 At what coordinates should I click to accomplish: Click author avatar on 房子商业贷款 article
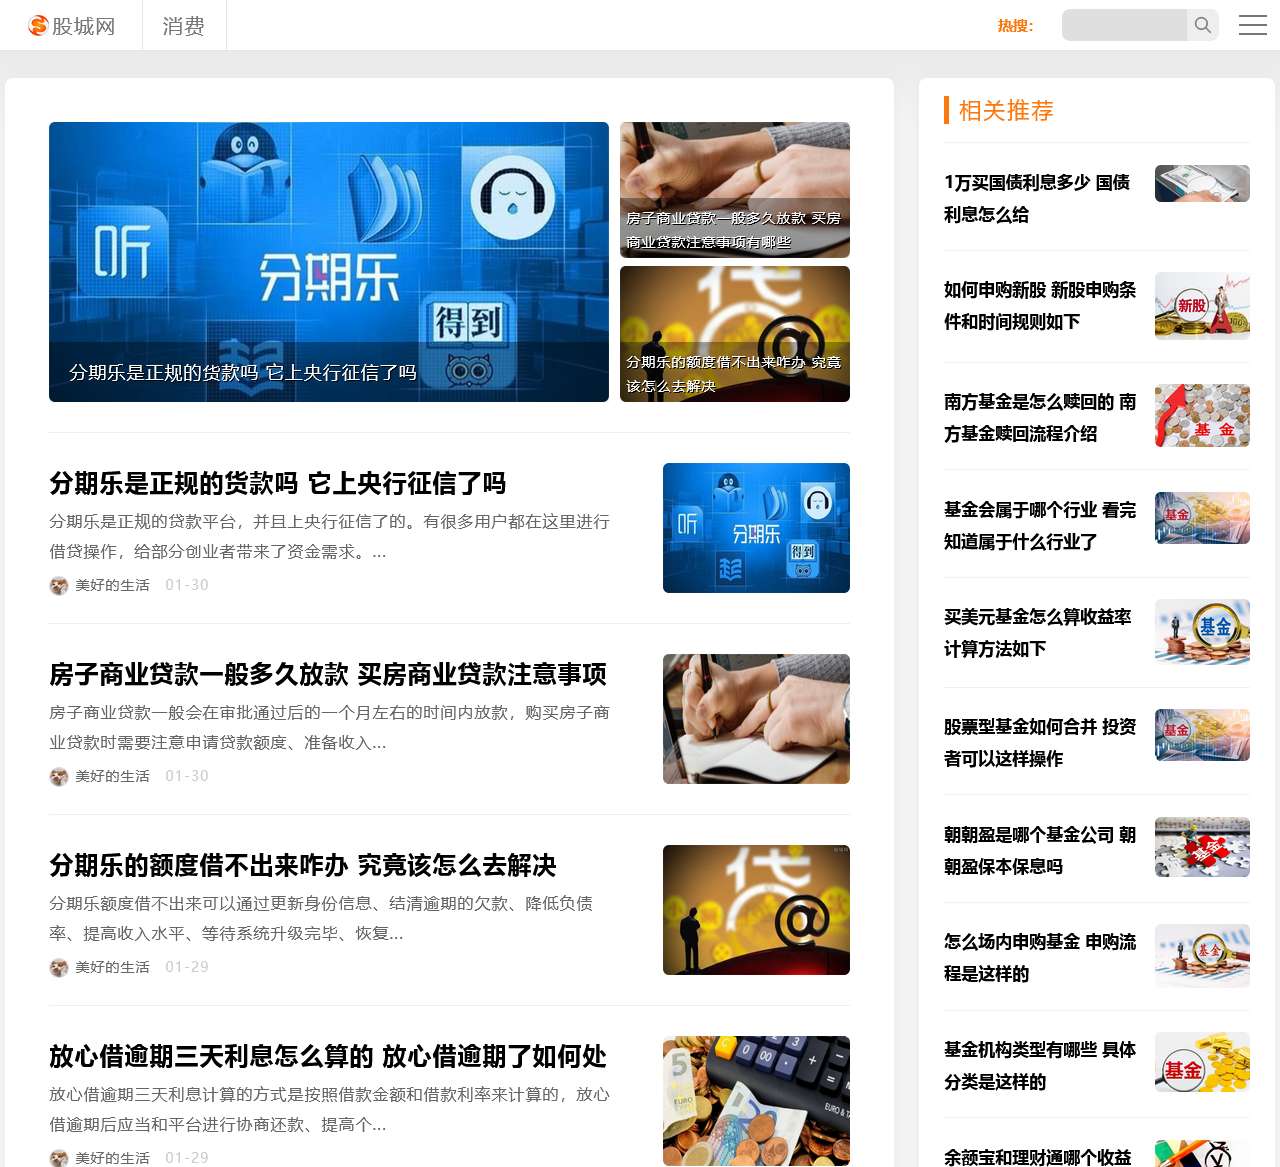pos(59,777)
